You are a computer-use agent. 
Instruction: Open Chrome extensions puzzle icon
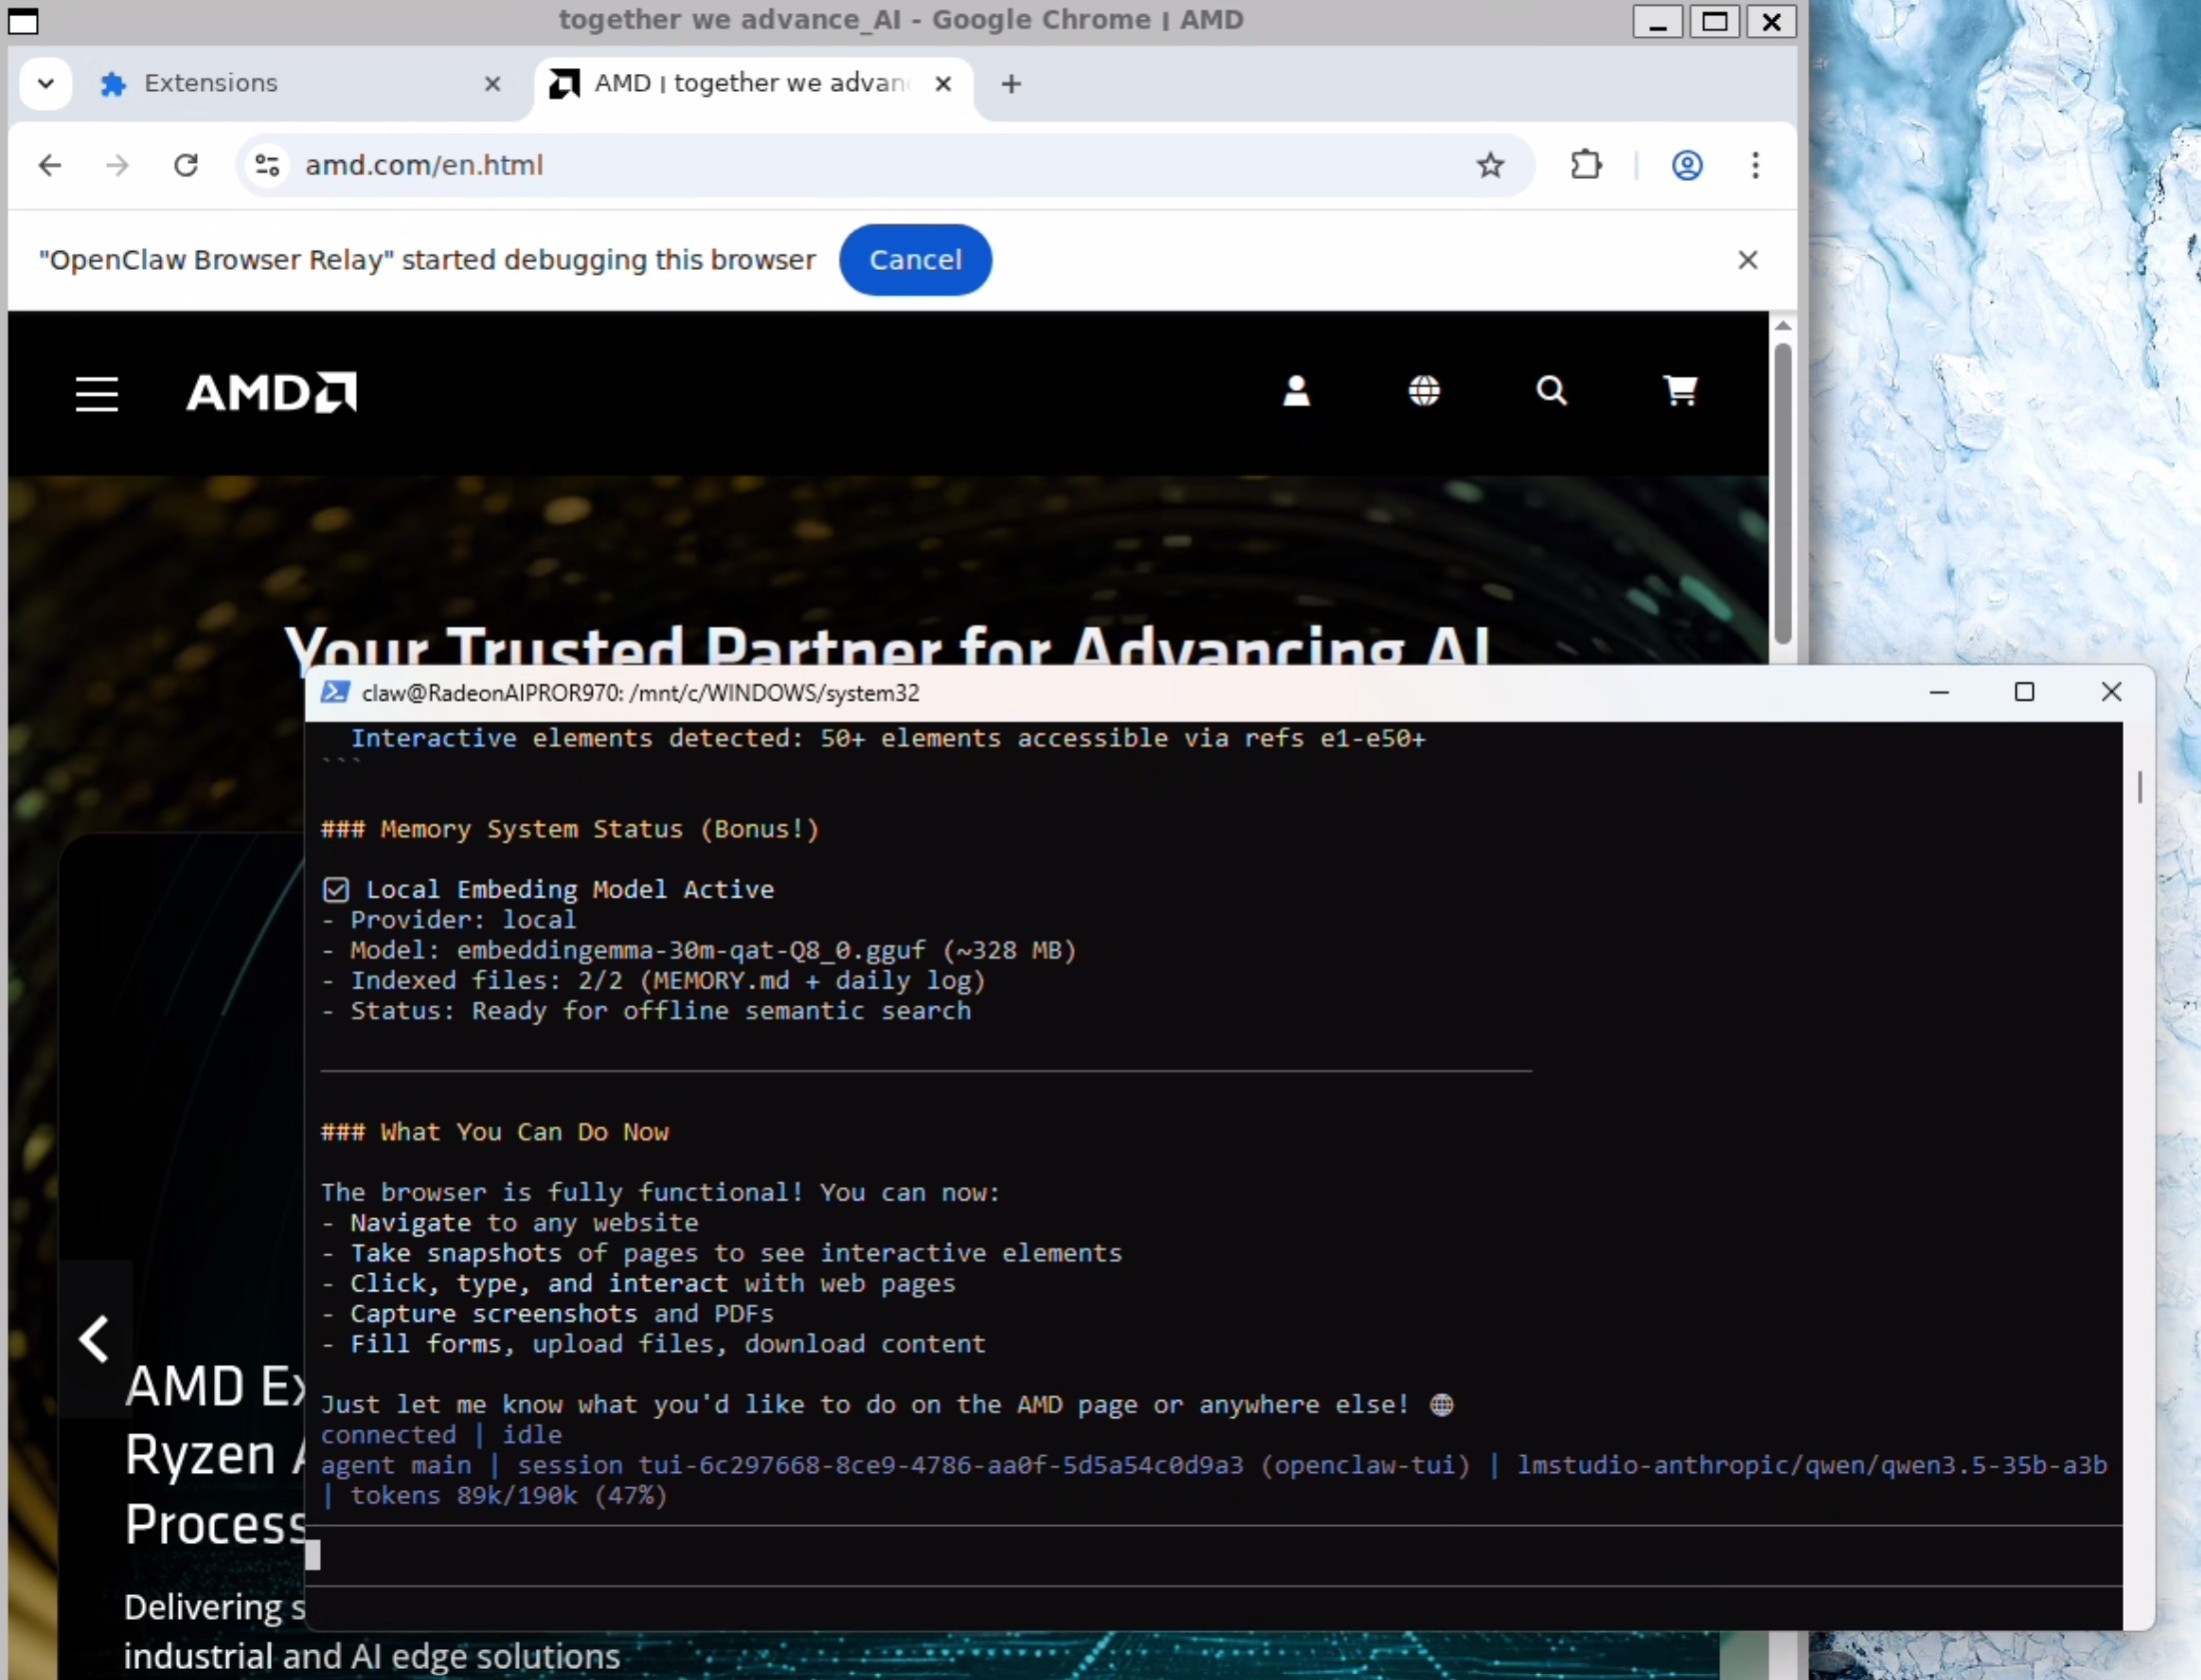1587,165
